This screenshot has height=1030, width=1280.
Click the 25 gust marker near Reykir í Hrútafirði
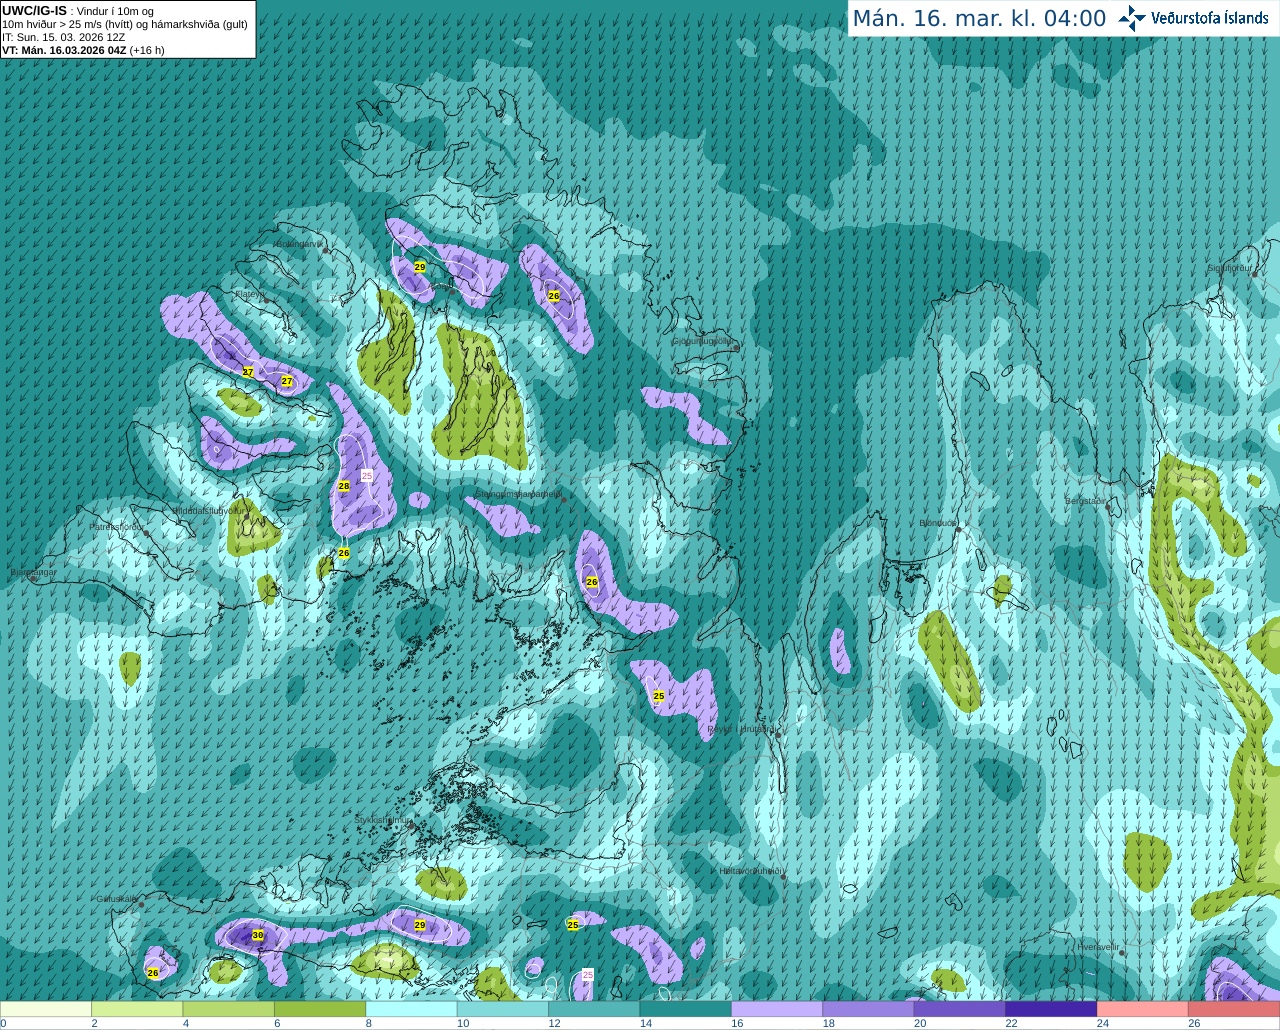tap(659, 696)
